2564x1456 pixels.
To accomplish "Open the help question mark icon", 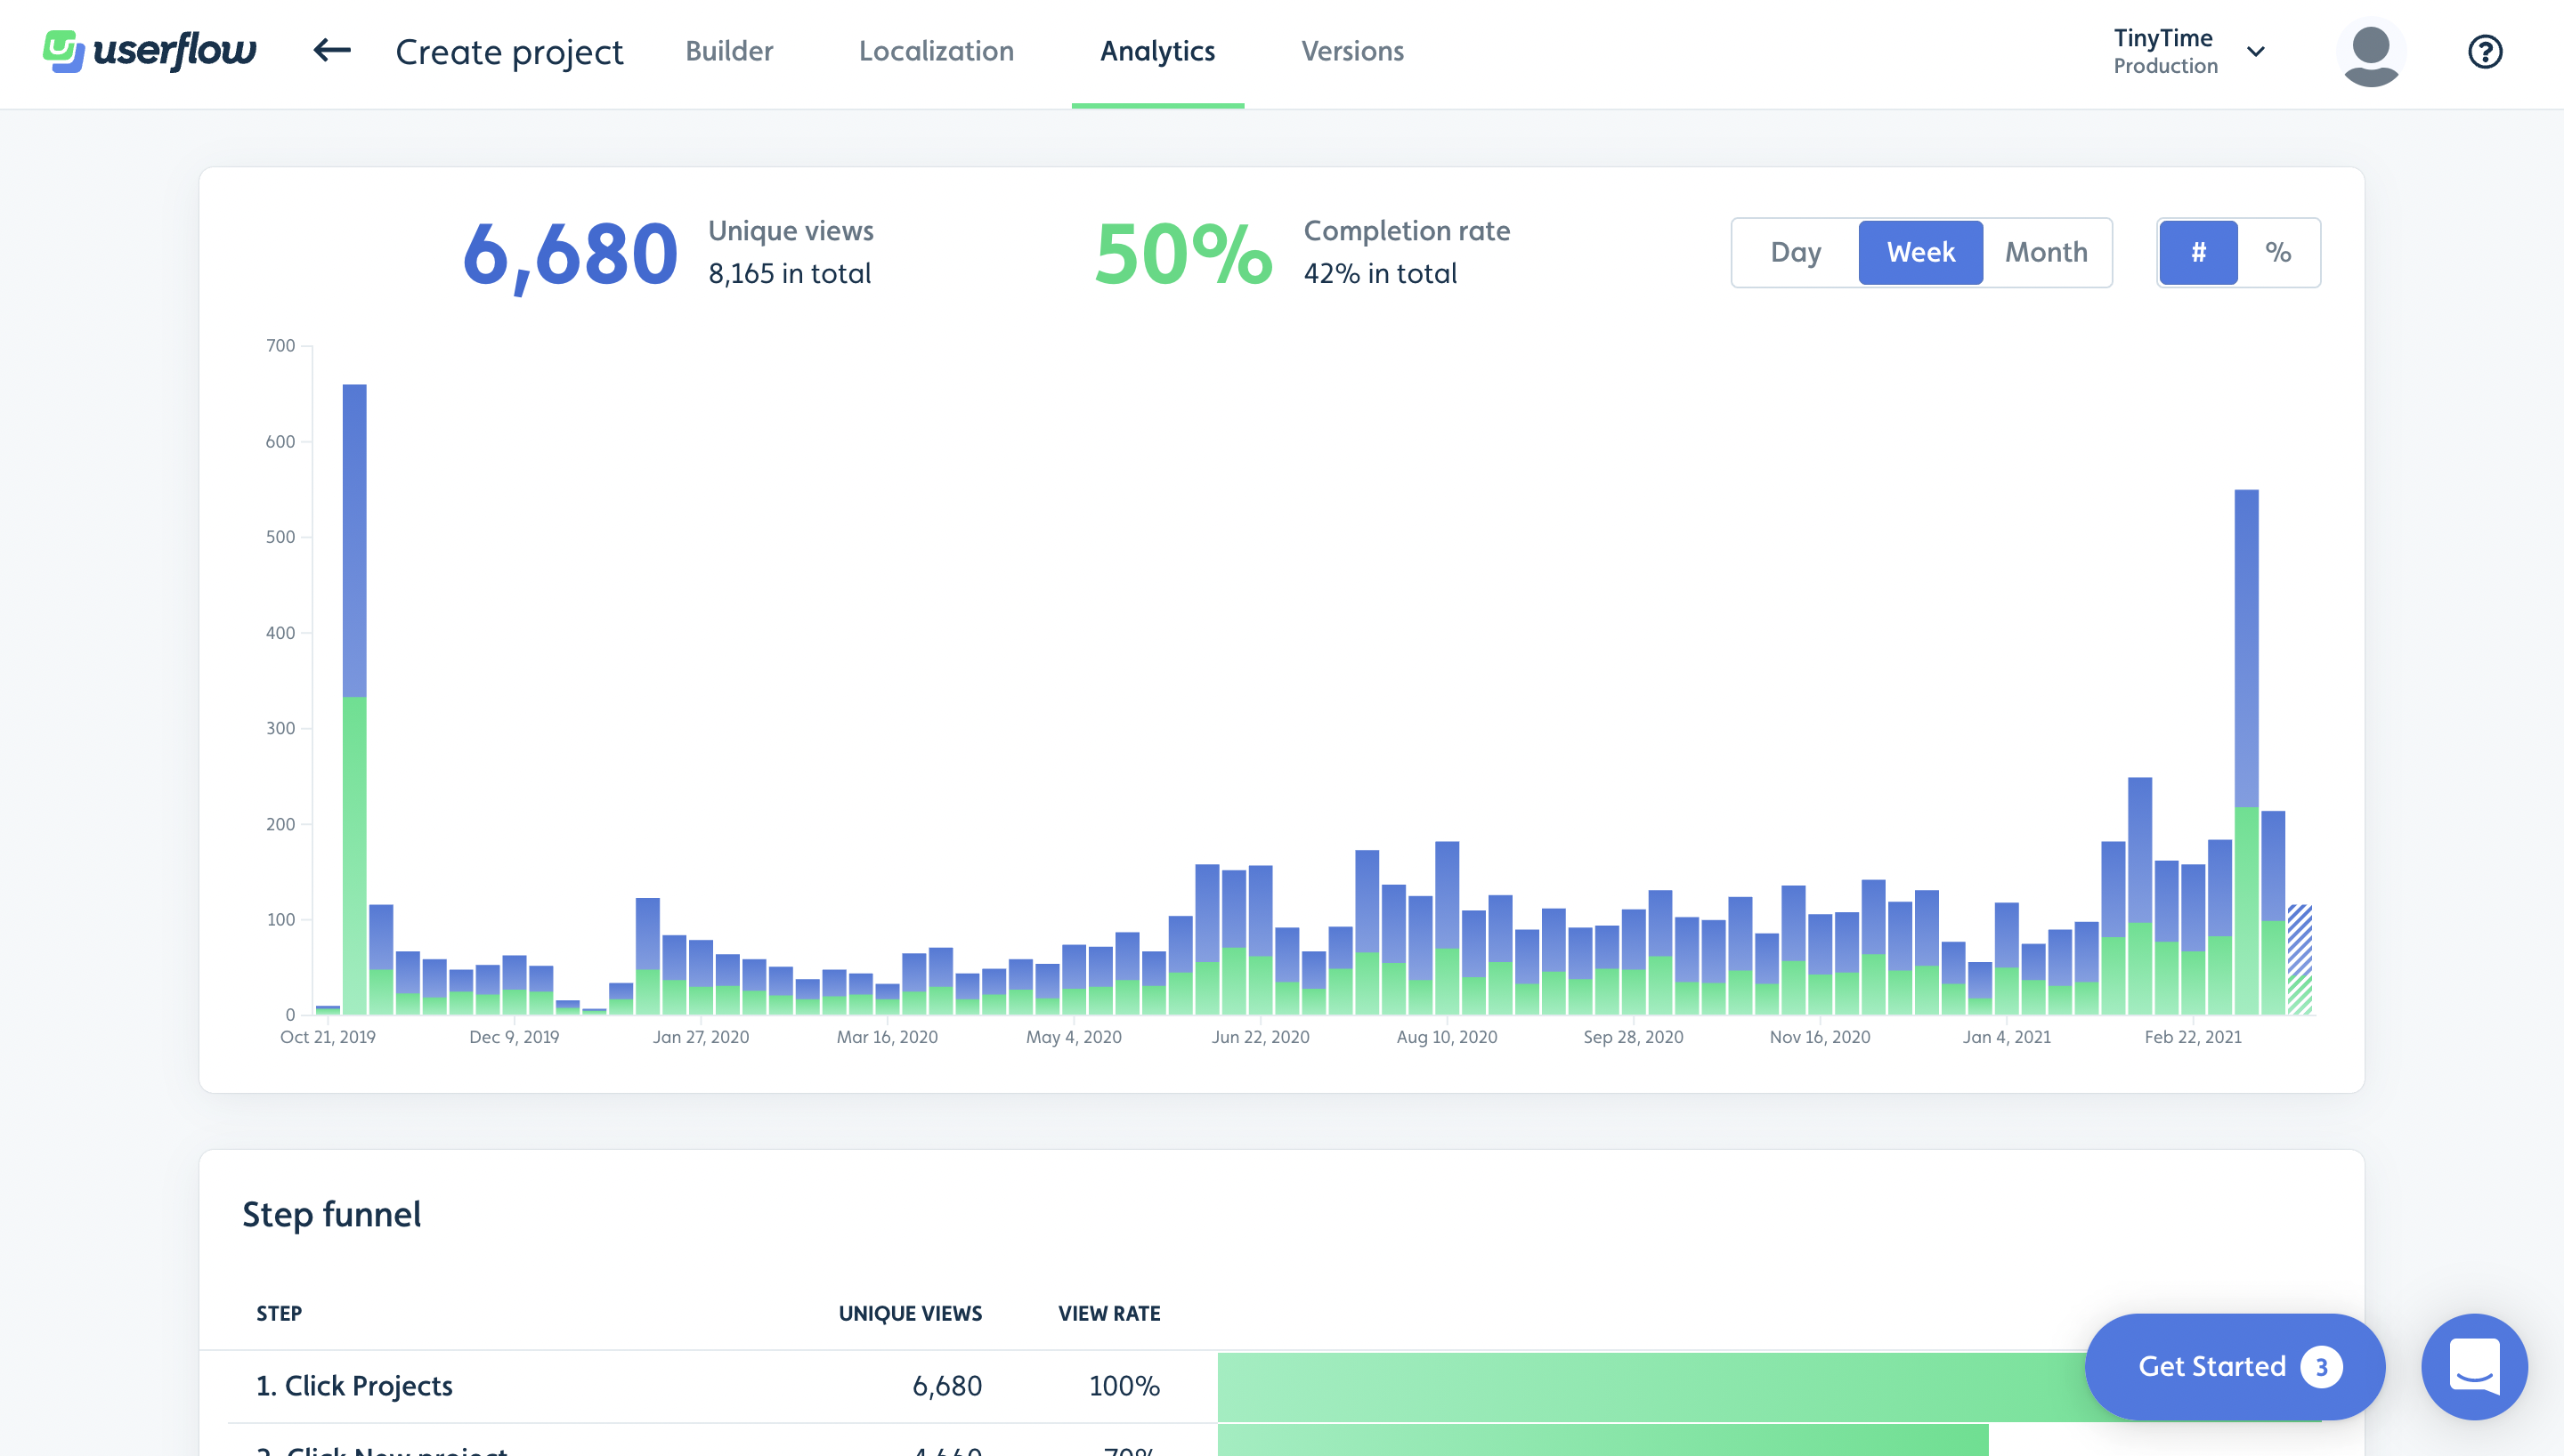I will (x=2484, y=51).
